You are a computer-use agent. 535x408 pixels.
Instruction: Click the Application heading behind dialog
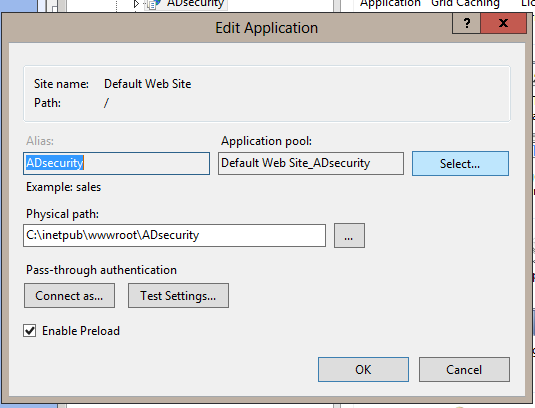pyautogui.click(x=390, y=4)
